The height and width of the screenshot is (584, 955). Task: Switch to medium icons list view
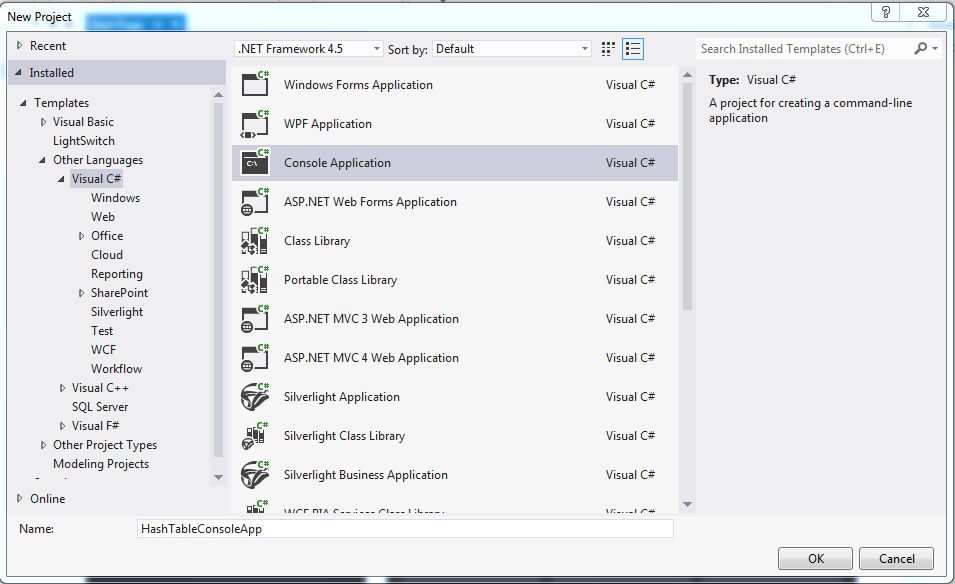[x=633, y=49]
